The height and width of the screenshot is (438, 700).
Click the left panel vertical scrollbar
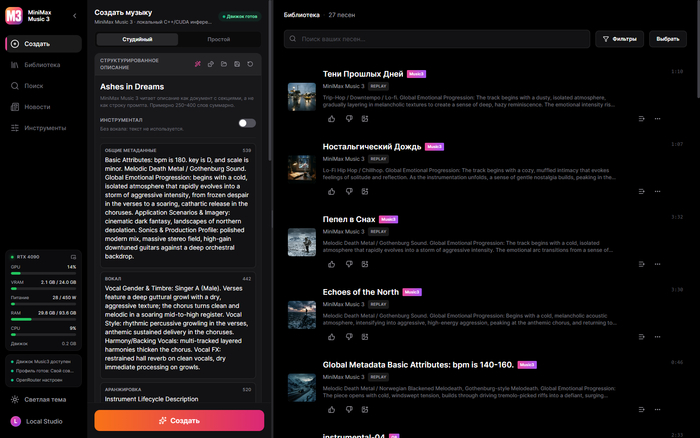coord(270,80)
